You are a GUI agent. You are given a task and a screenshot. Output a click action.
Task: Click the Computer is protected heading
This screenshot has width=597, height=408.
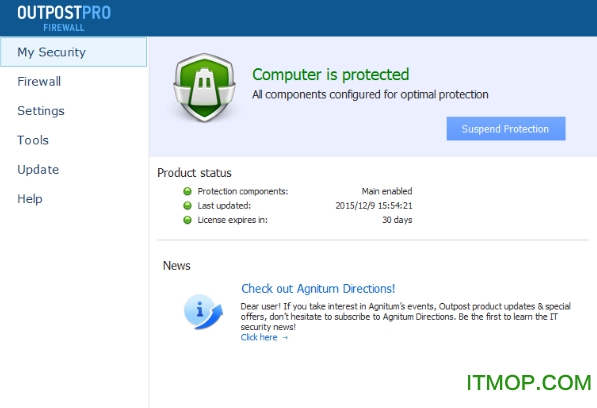tap(330, 75)
